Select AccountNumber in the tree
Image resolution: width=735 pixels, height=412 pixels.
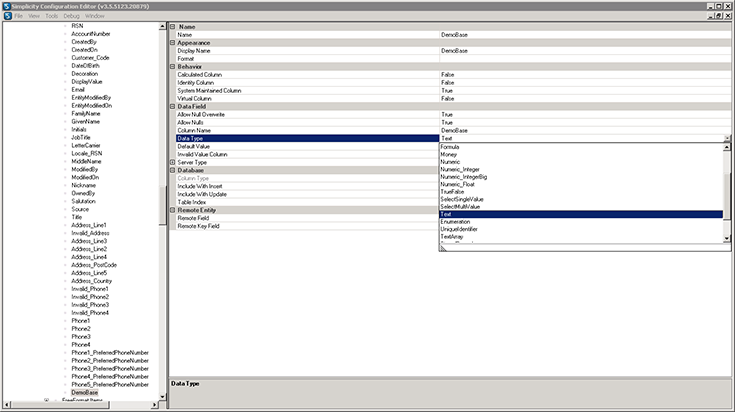tap(90, 34)
